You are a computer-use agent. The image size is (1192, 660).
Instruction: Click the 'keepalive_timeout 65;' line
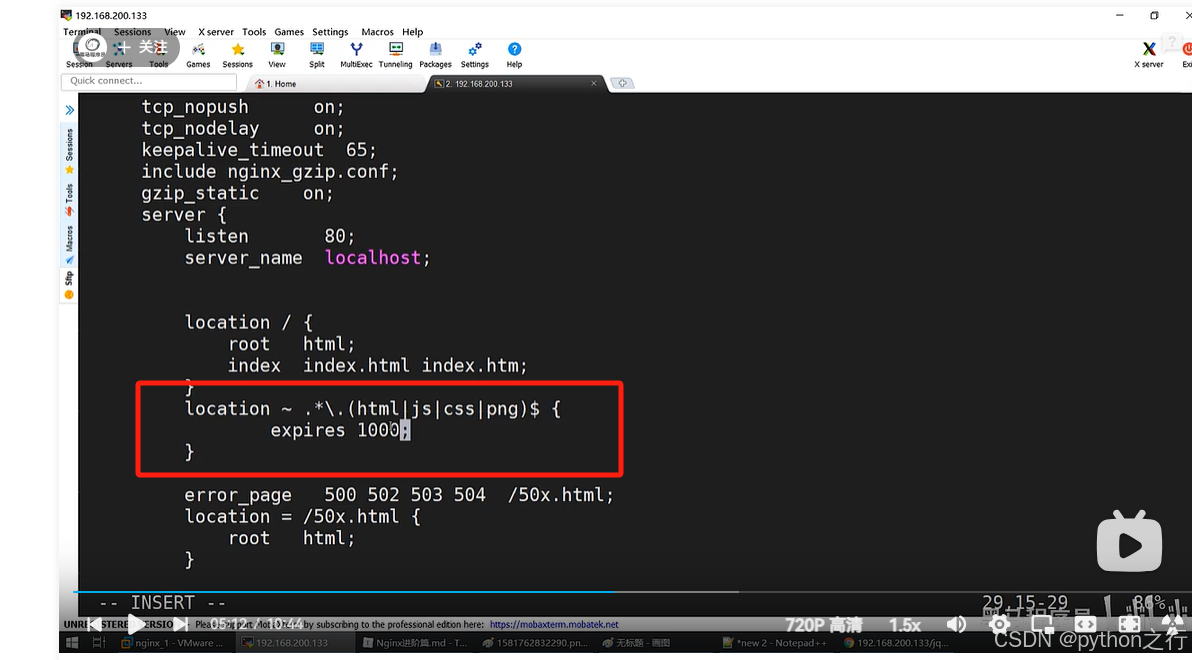(x=258, y=150)
